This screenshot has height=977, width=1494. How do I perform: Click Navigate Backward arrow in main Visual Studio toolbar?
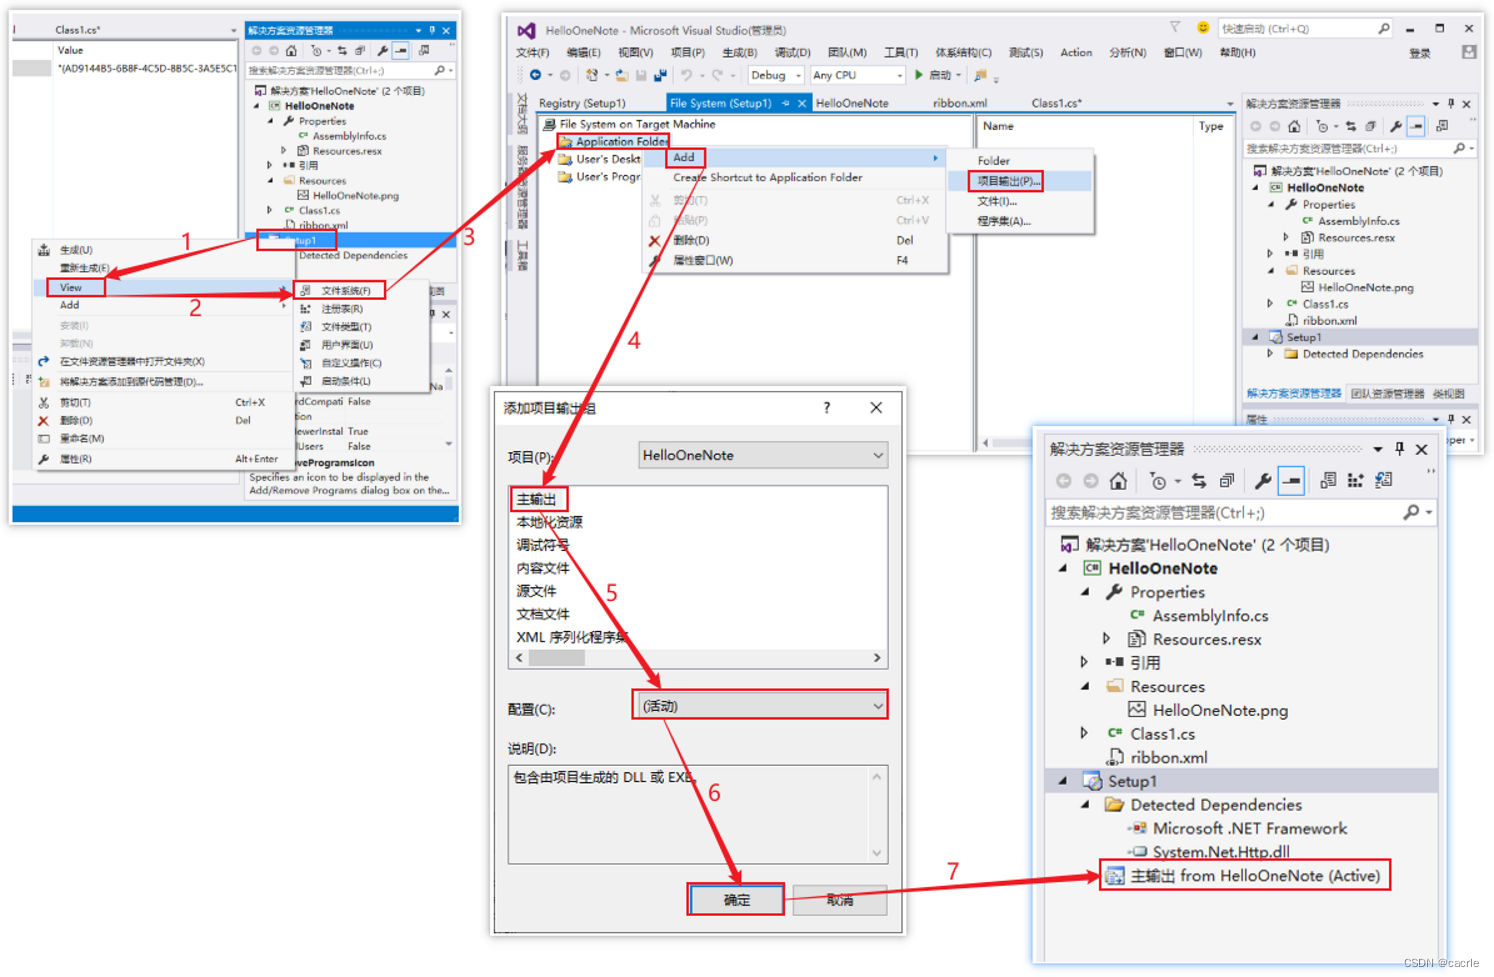[536, 75]
